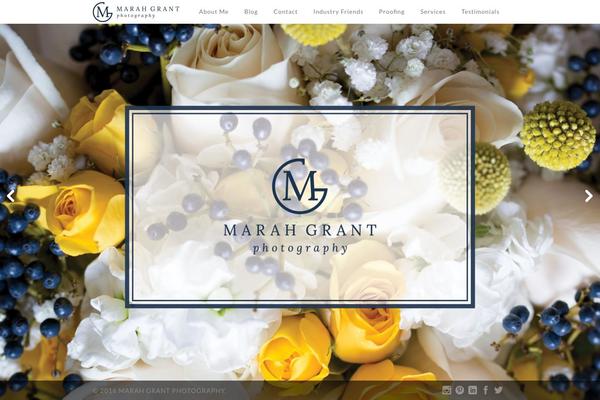Click the central Marah Grant photography banner

click(300, 207)
